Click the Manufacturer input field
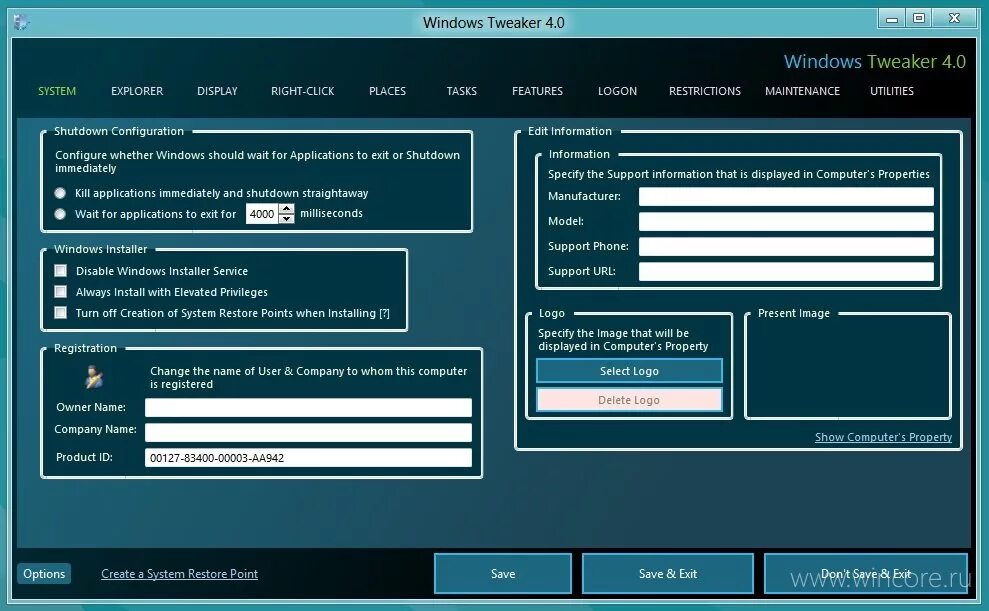Screen dimensions: 989x611 click(786, 196)
